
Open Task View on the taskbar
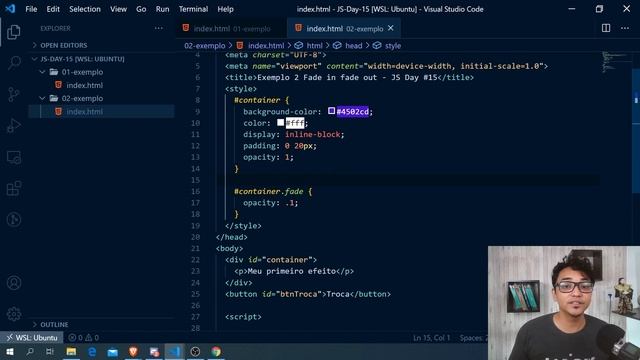click(50, 351)
